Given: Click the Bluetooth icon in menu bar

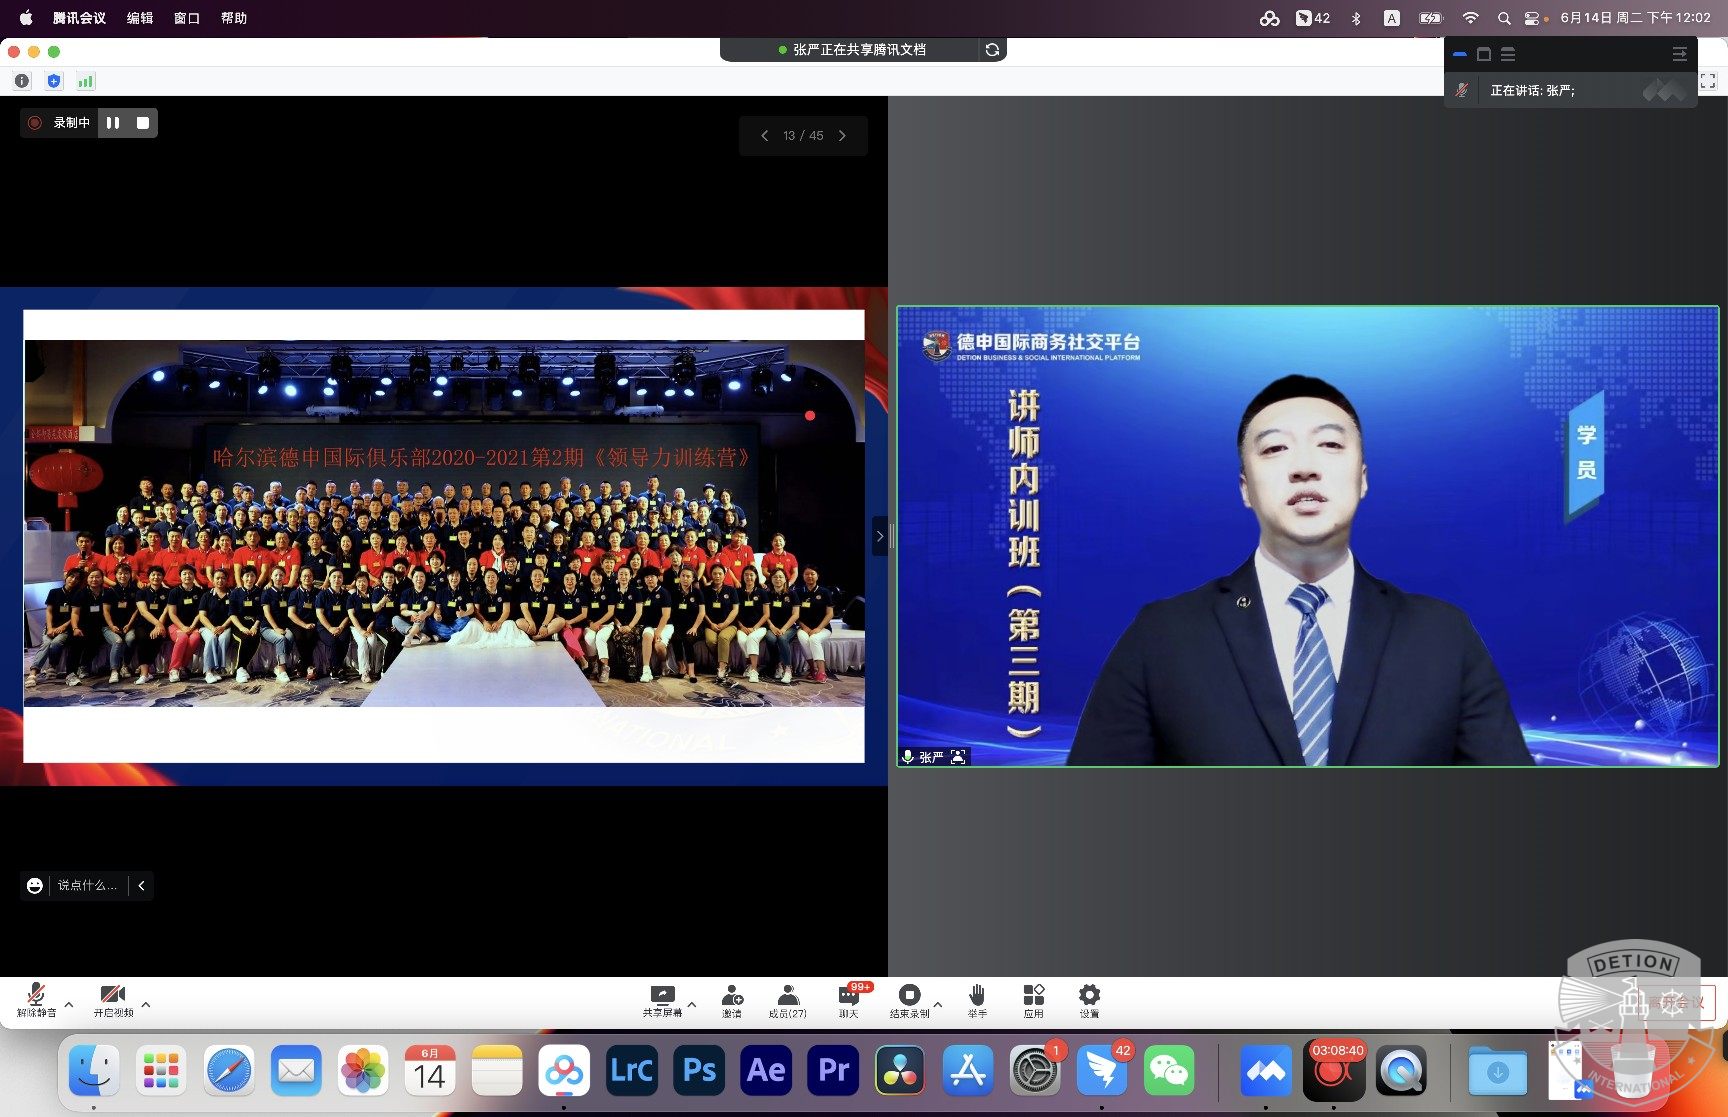Looking at the screenshot, I should click(x=1356, y=18).
